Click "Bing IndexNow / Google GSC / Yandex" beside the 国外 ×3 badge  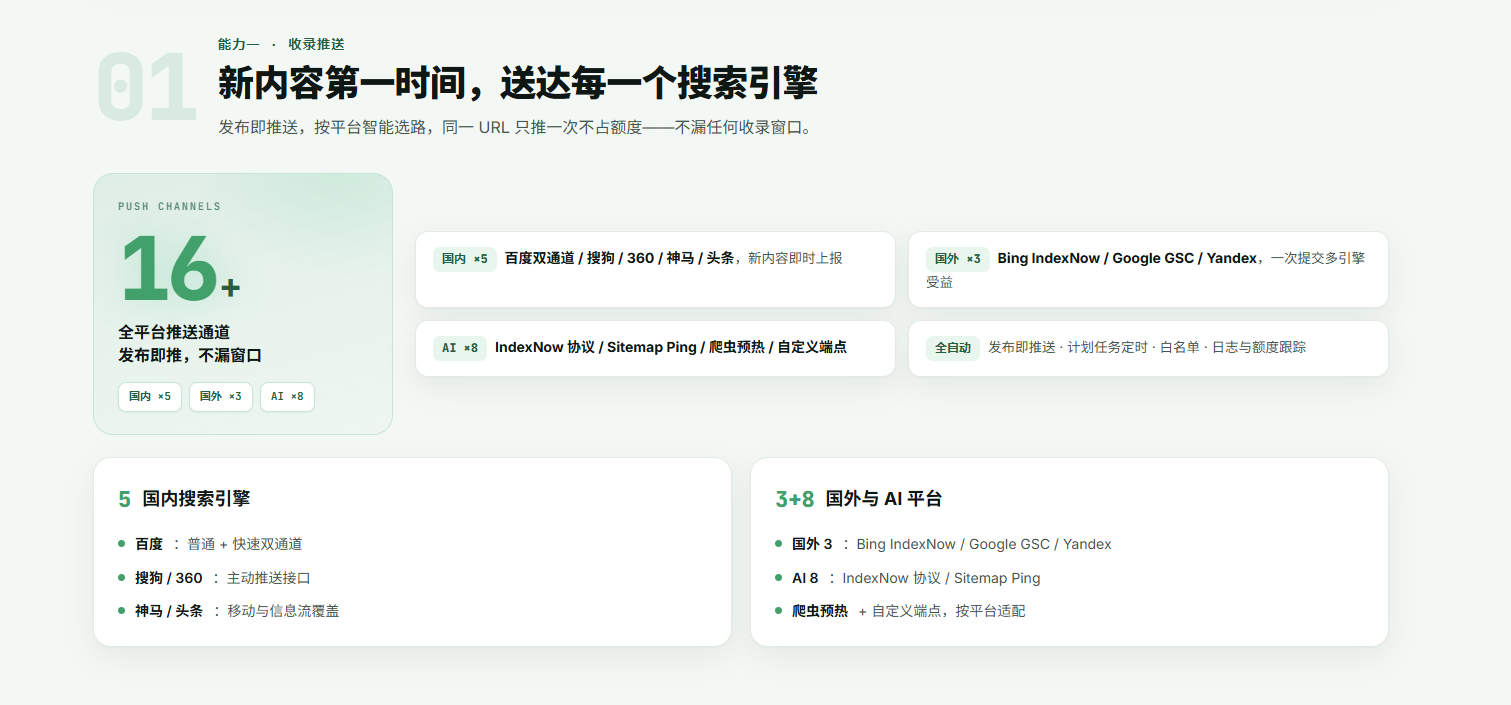1127,258
